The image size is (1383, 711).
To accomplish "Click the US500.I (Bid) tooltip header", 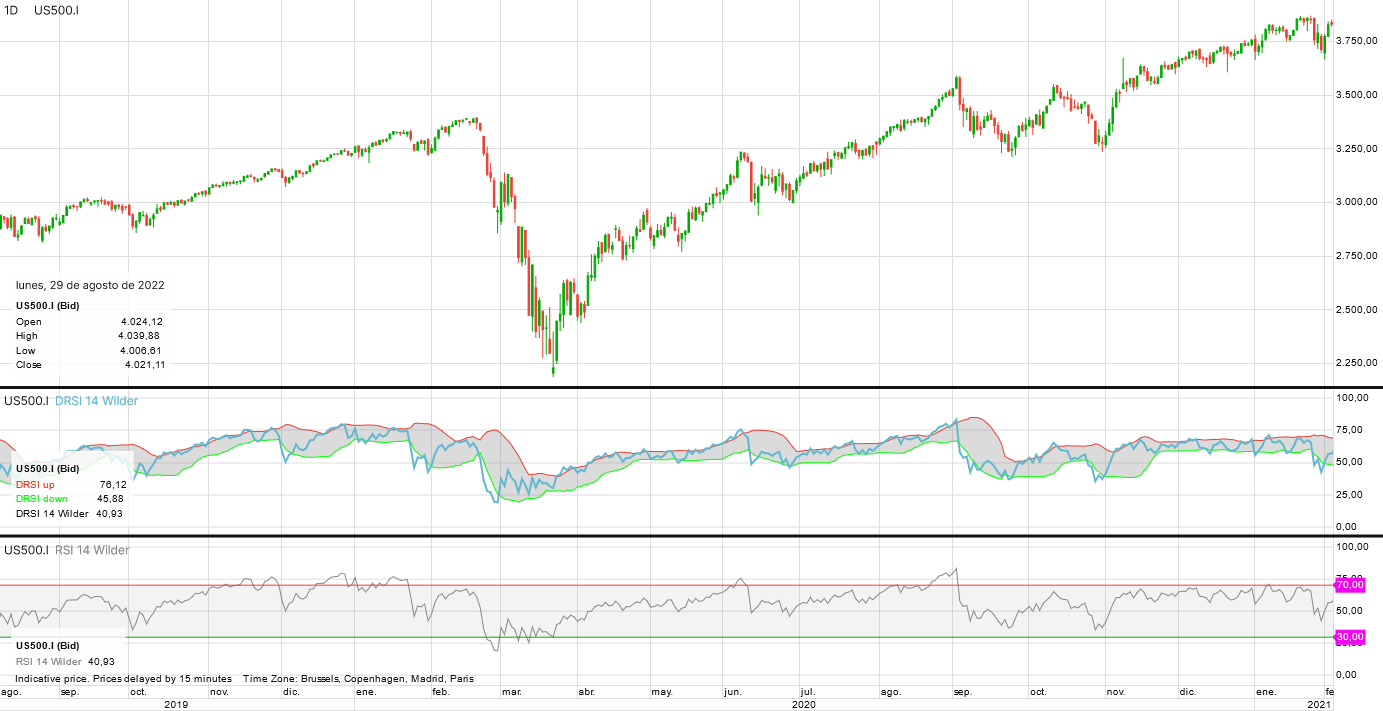I will click(50, 305).
